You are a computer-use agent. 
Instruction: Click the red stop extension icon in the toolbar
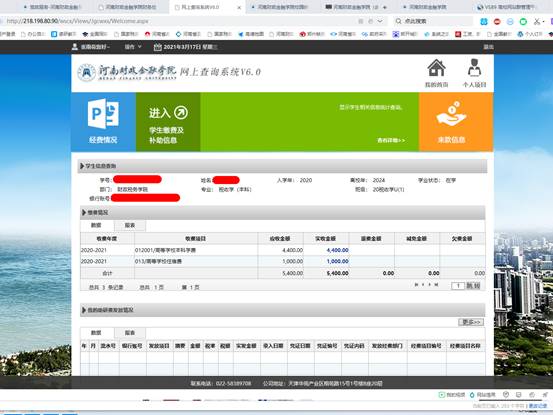point(497,22)
